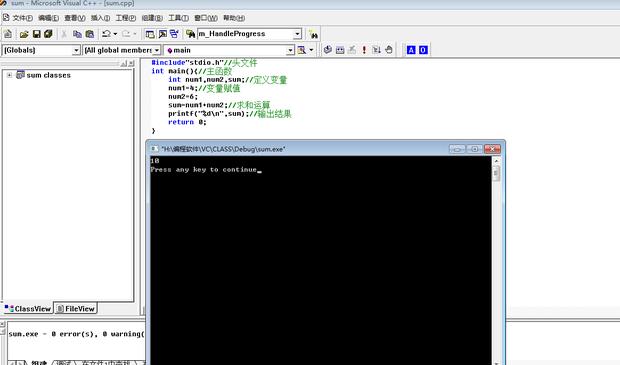Click the console window vertical scrollbar thumb
Image resolution: width=620 pixels, height=365 pixels.
point(496,173)
